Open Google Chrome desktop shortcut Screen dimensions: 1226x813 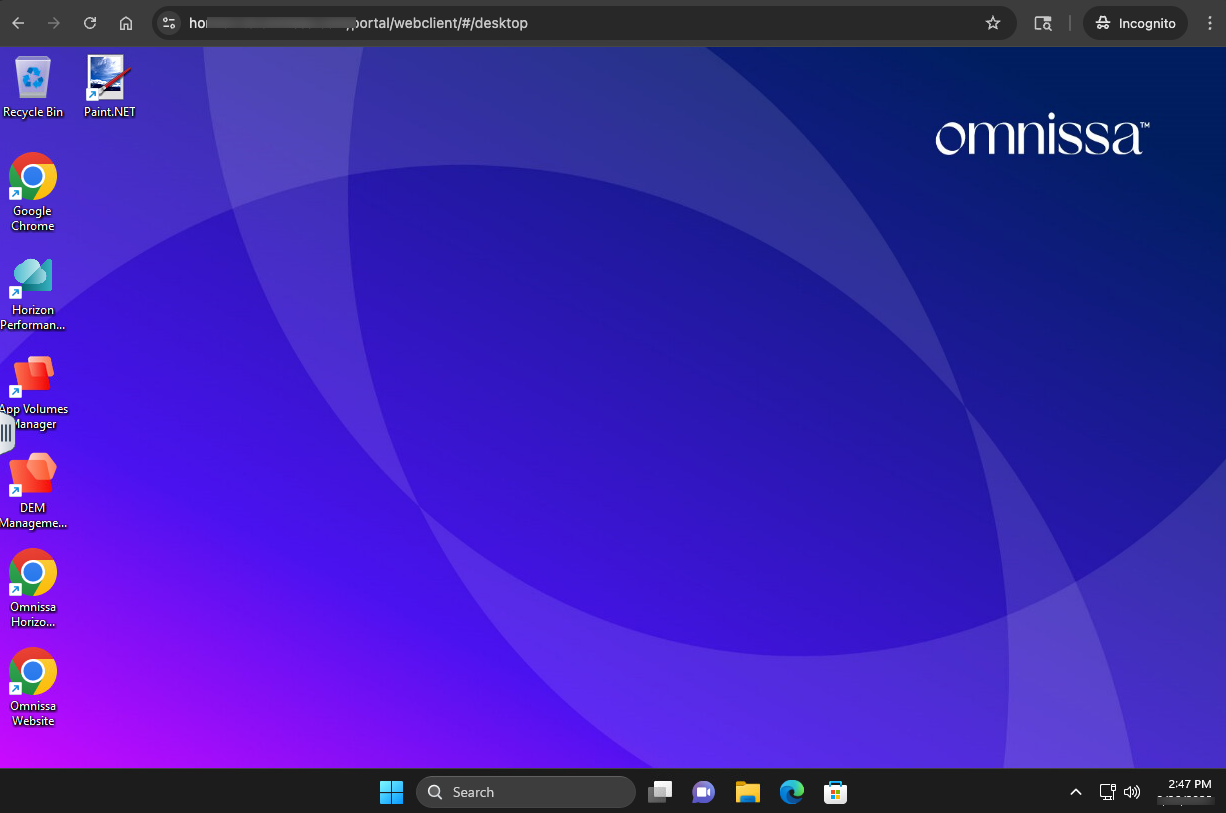[33, 178]
